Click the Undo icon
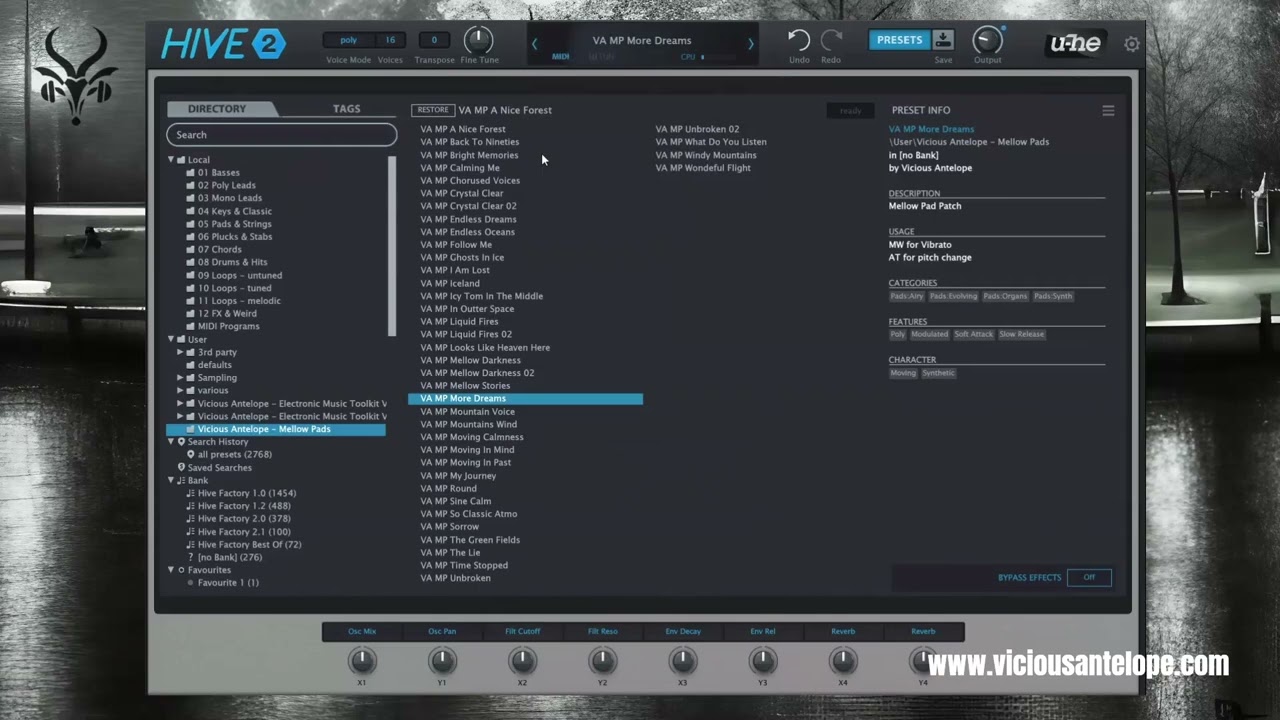The image size is (1280, 720). 799,40
